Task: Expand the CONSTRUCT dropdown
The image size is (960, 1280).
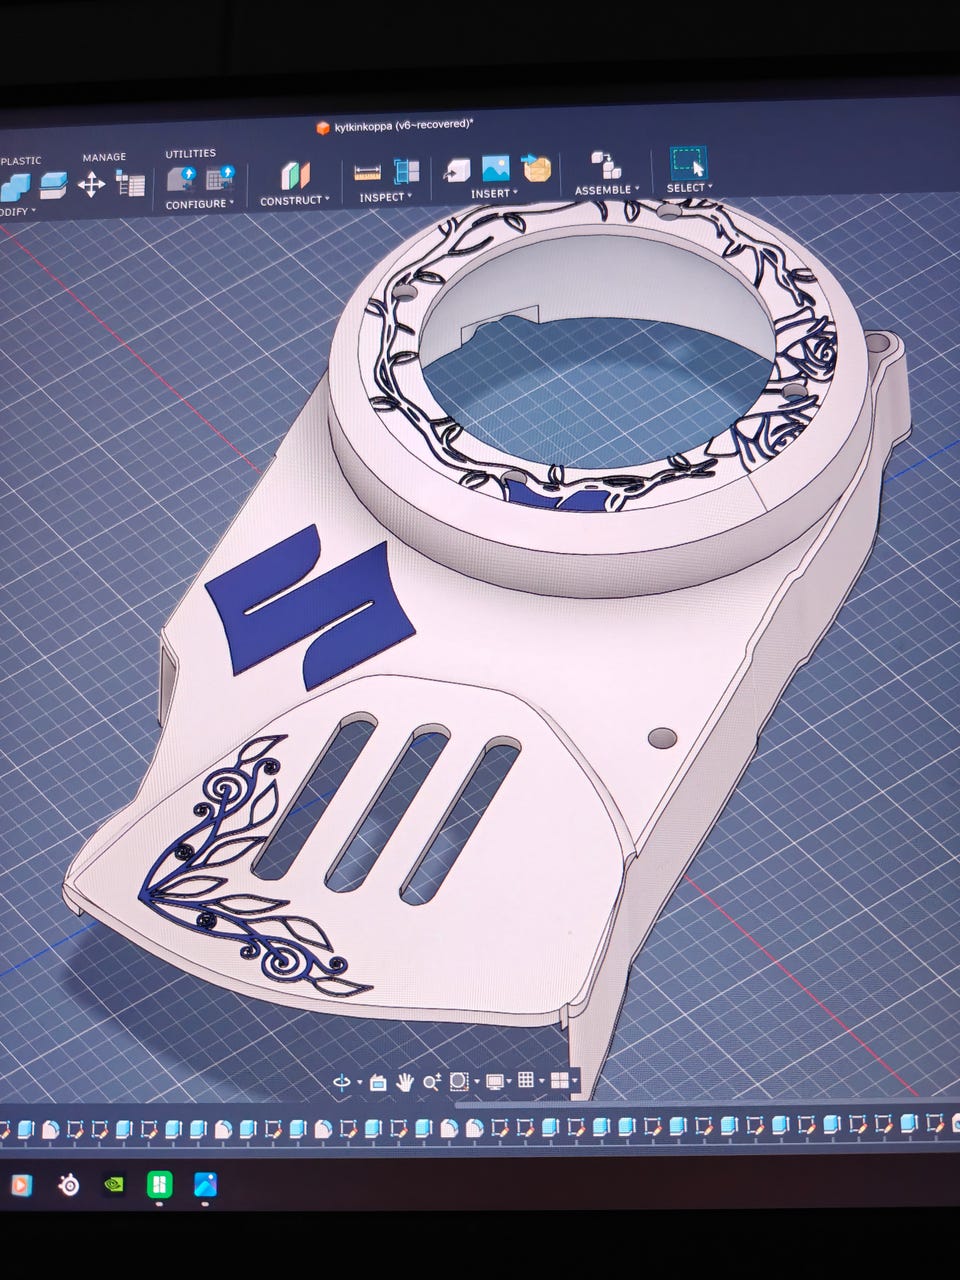Action: (295, 201)
